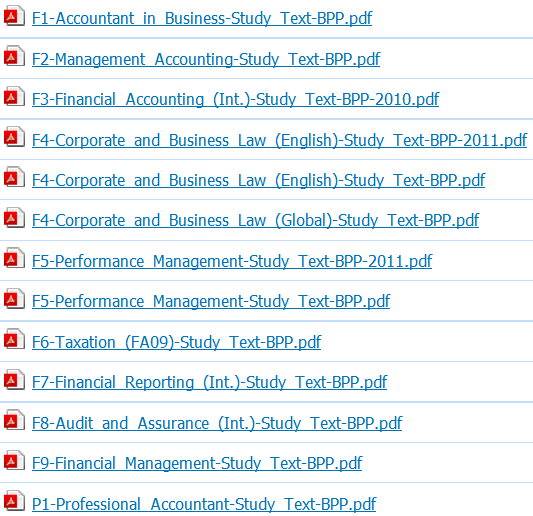Click PDF icon next to F8-Audit and Assurance
The width and height of the screenshot is (533, 516).
[14, 420]
